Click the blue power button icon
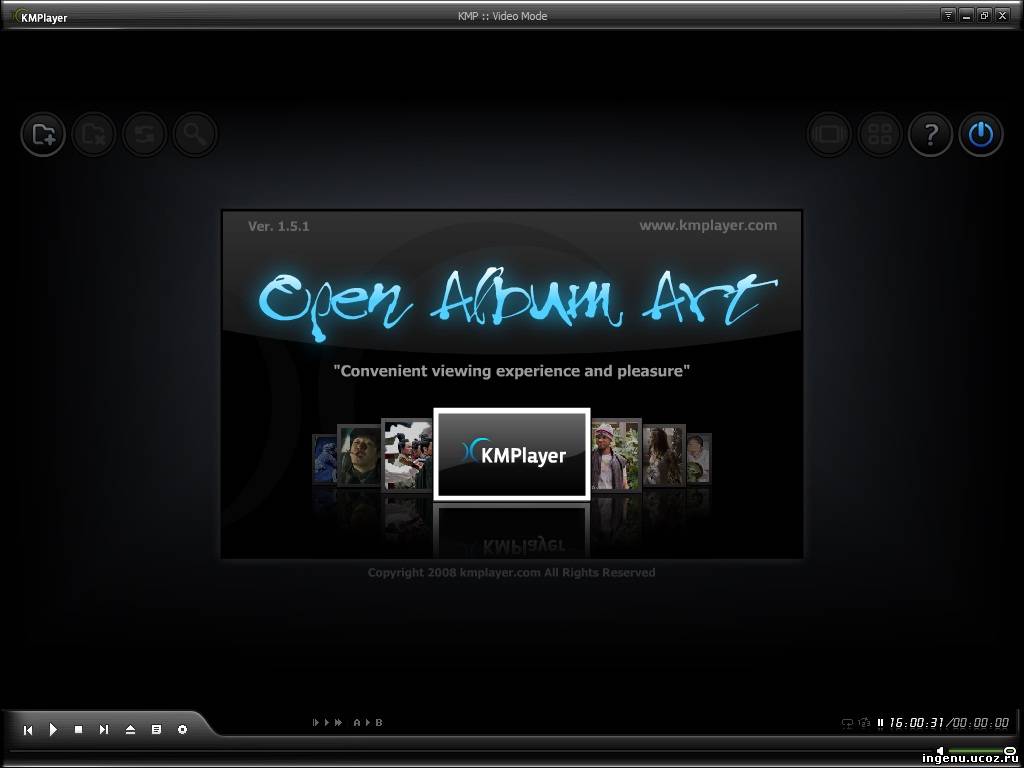Screen dimensions: 1024x768 (981, 134)
